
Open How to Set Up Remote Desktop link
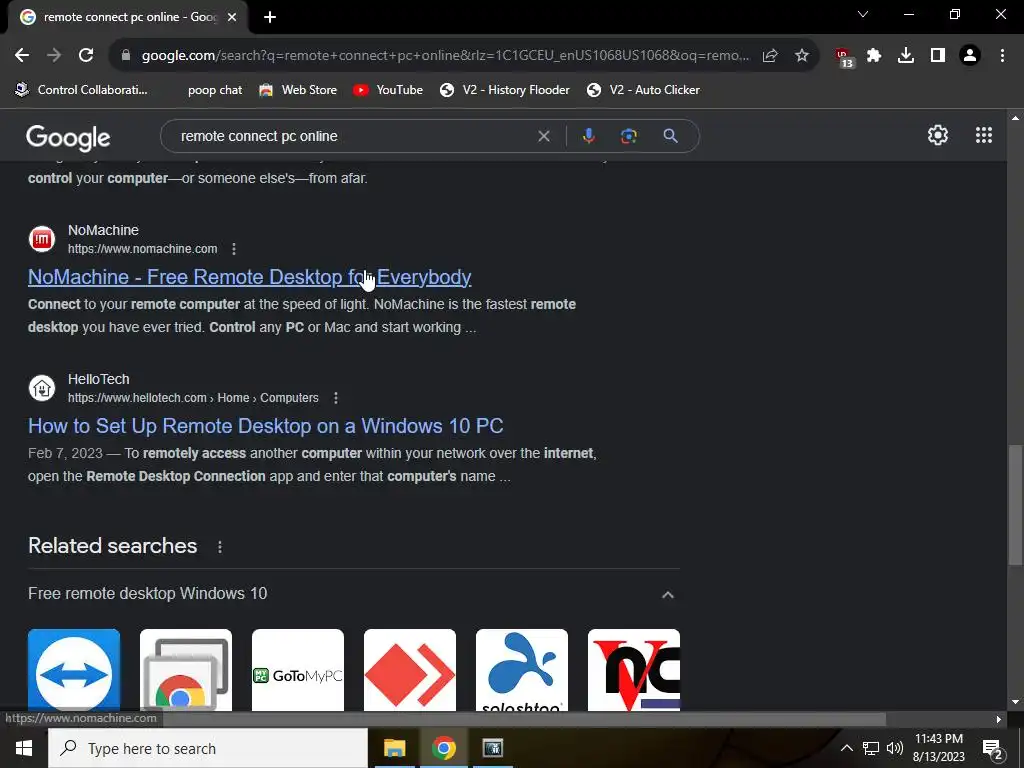coord(266,426)
